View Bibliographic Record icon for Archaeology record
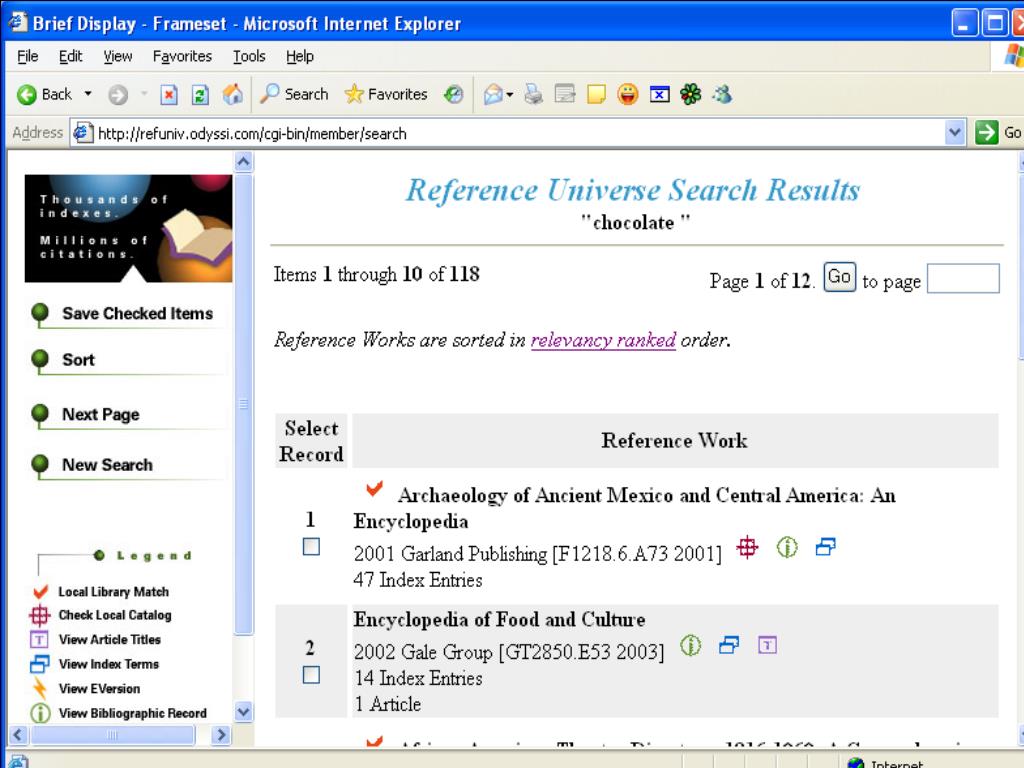The image size is (1024, 768). pyautogui.click(x=787, y=547)
